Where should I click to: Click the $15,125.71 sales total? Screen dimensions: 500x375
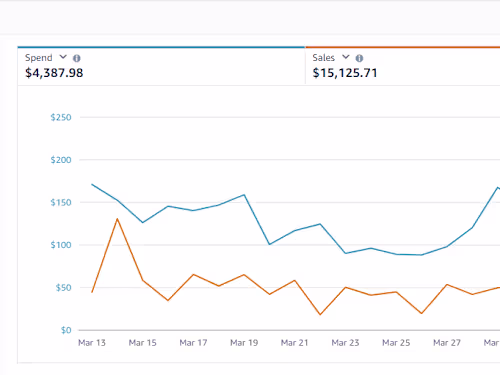pyautogui.click(x=345, y=73)
